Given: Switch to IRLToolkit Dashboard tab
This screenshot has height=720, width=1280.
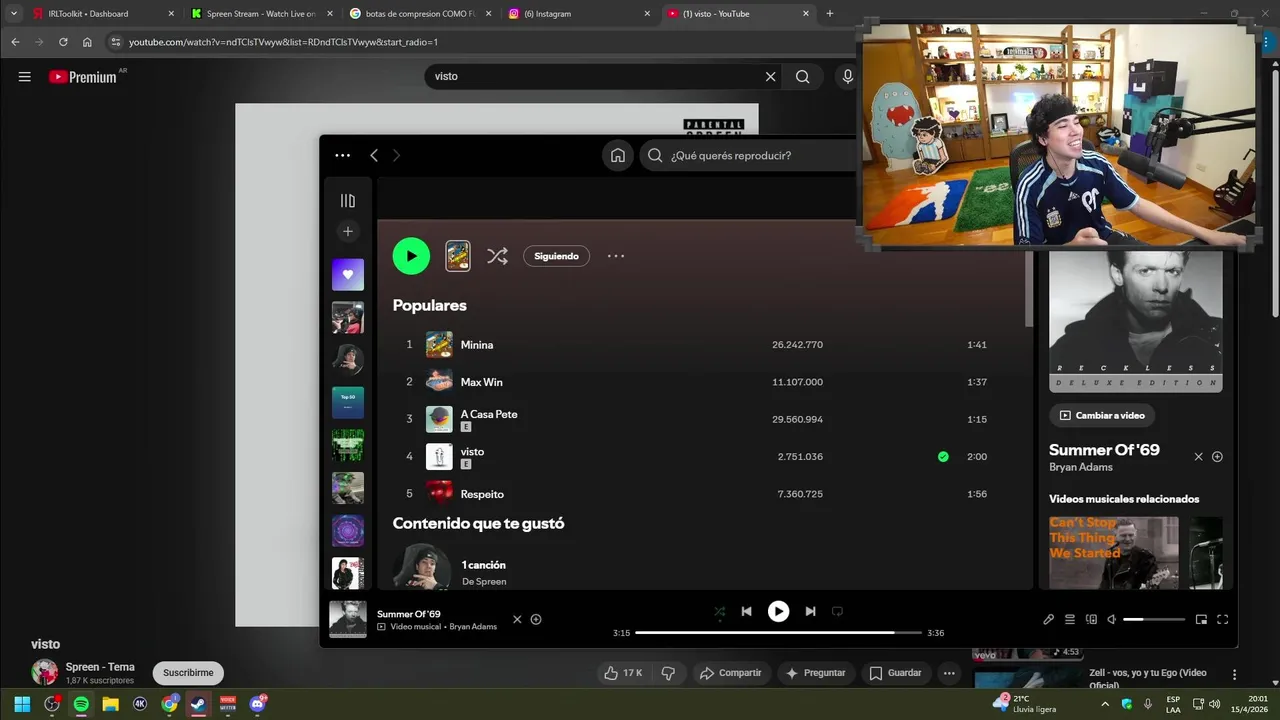Looking at the screenshot, I should [x=102, y=14].
